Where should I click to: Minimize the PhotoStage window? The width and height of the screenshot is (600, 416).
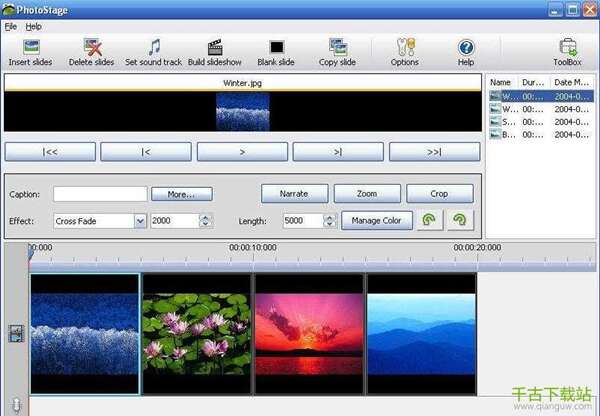pyautogui.click(x=555, y=10)
